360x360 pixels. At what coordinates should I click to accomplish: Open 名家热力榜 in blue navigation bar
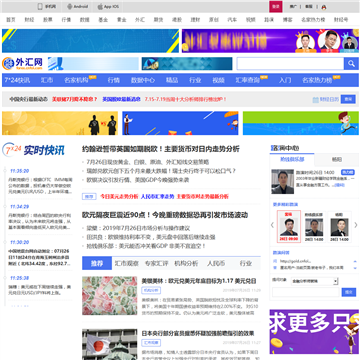(317, 80)
